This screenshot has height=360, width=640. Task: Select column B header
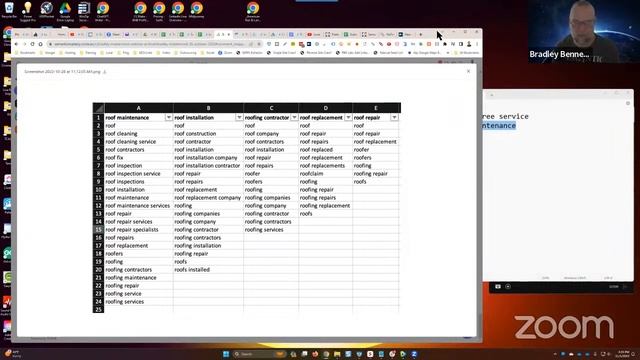point(208,108)
